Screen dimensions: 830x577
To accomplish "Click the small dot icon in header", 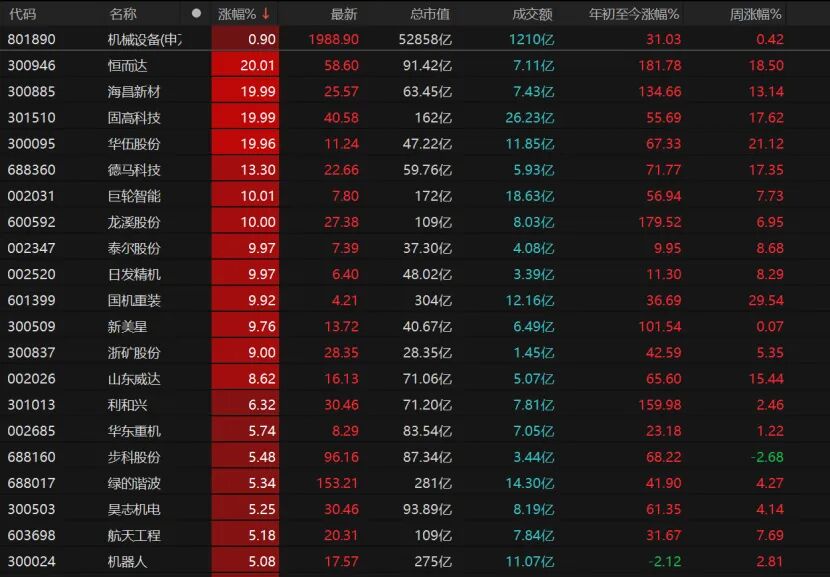I will coord(196,14).
